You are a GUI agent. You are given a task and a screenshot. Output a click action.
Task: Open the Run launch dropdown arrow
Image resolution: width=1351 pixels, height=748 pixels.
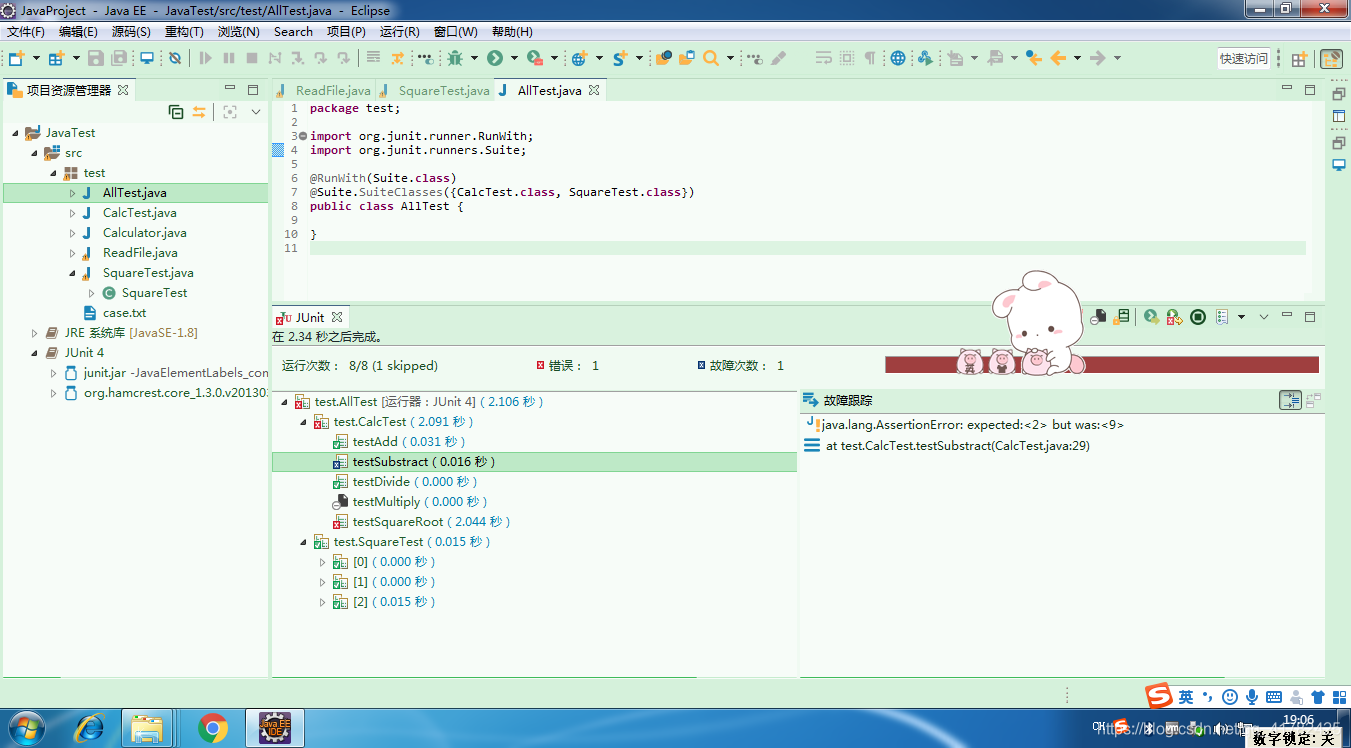pos(514,58)
